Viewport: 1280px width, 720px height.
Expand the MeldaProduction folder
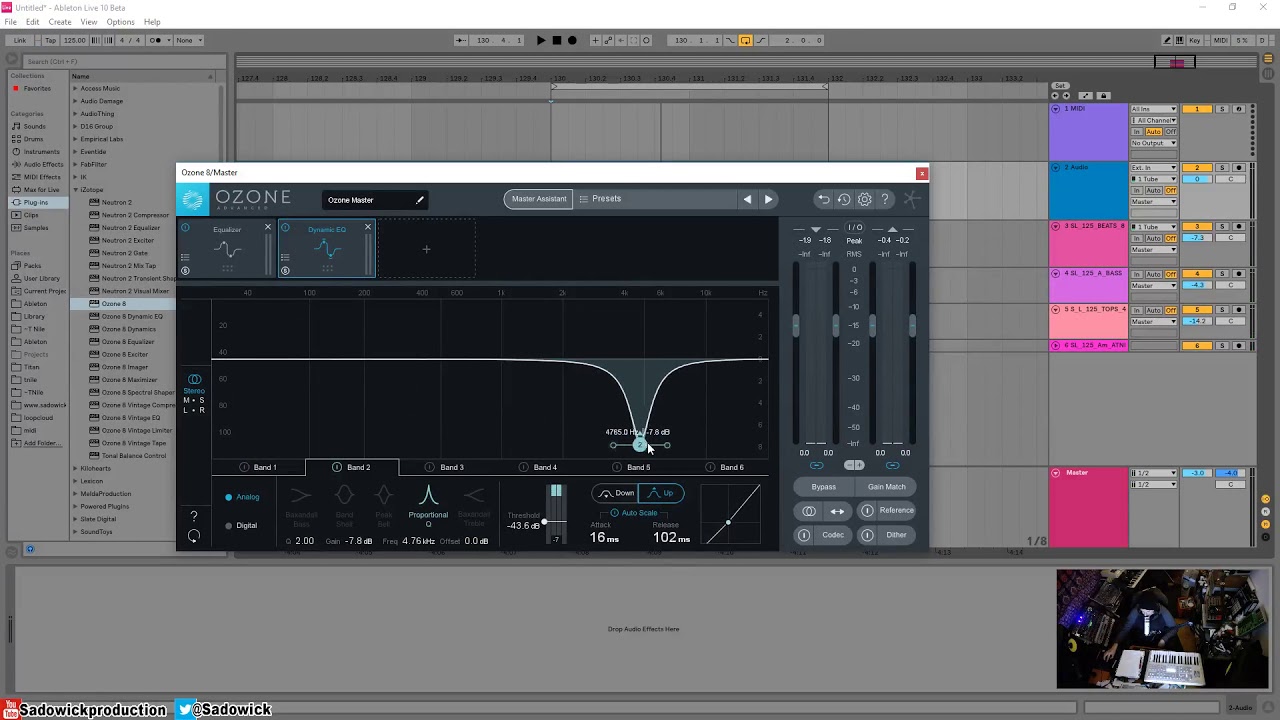point(75,493)
